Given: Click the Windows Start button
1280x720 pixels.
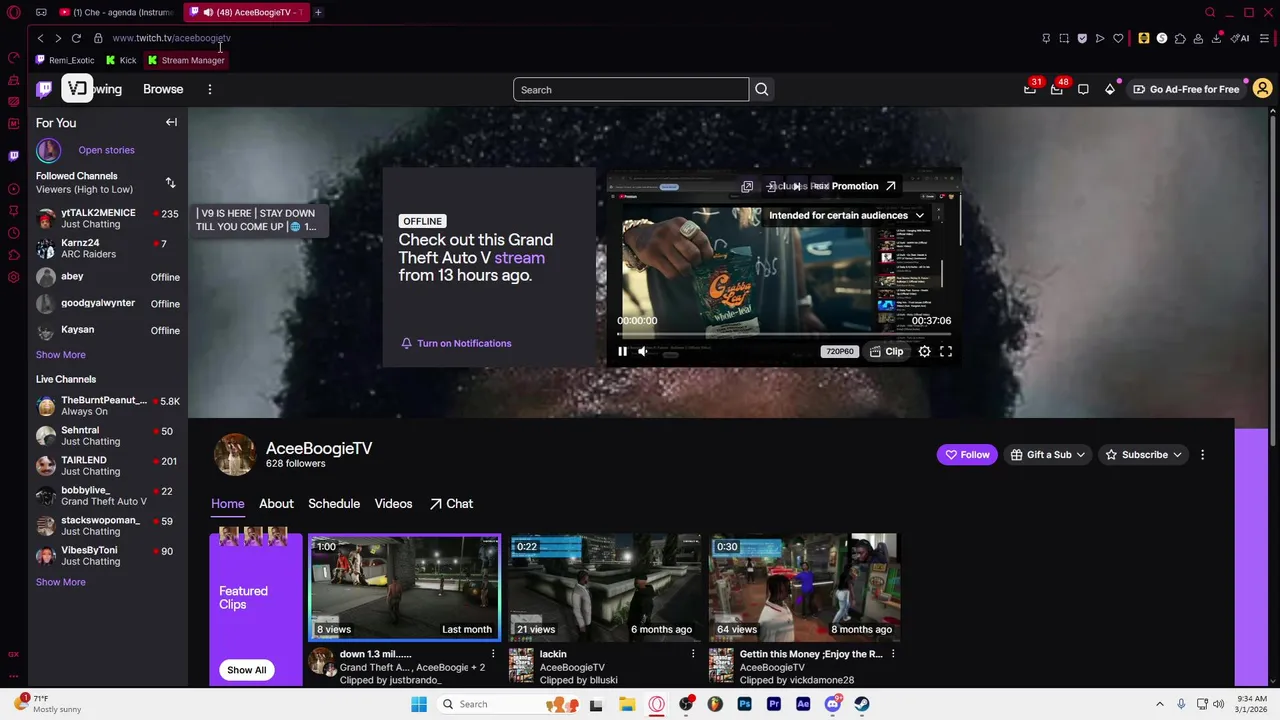Looking at the screenshot, I should [x=419, y=704].
